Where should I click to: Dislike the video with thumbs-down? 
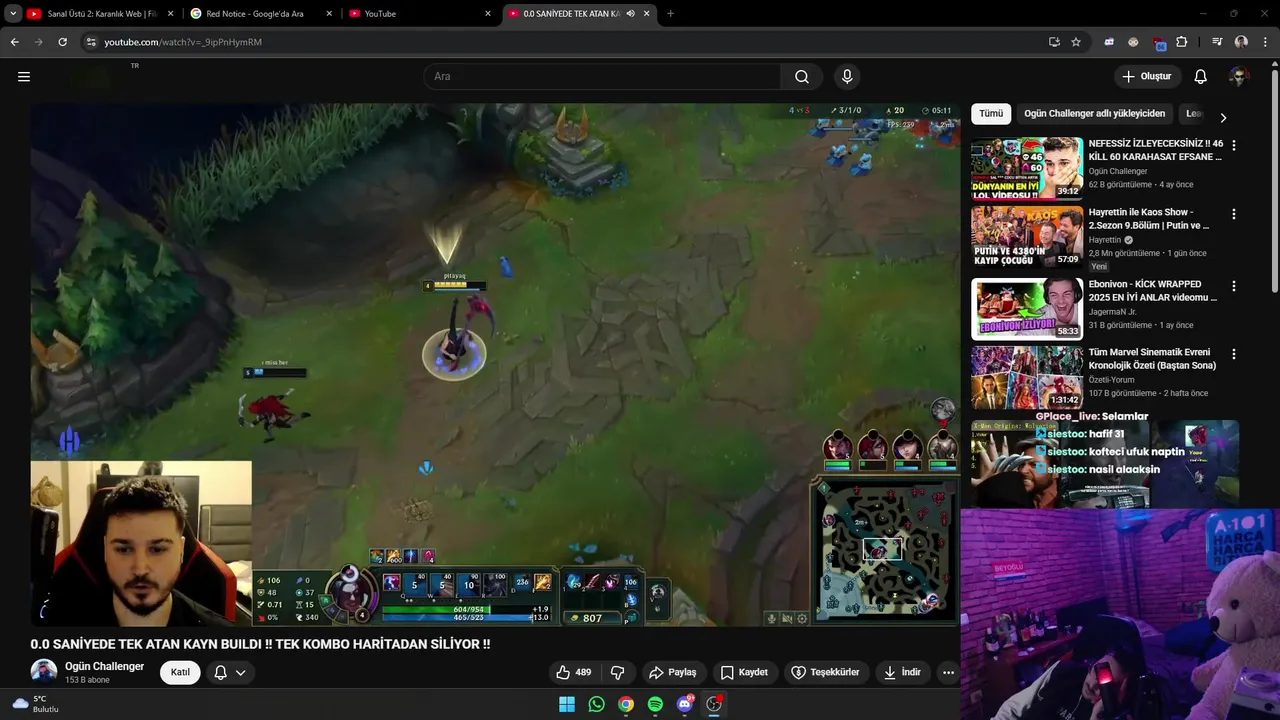tap(617, 672)
